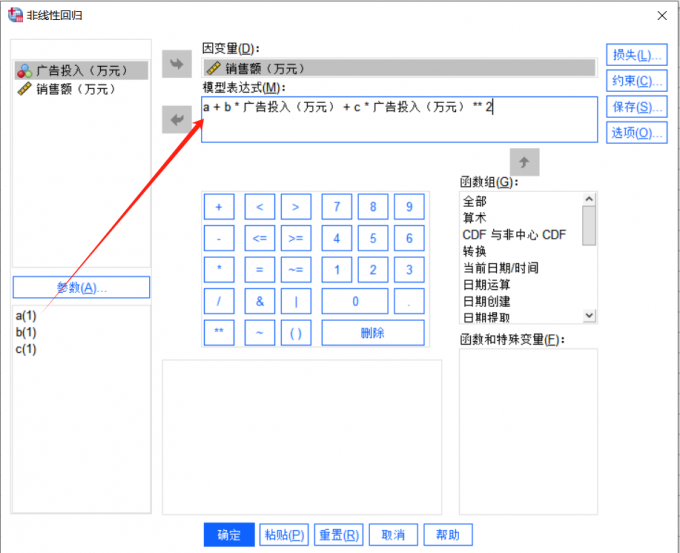This screenshot has height=553, width=680.
Task: Click the greater-than key
Action: click(296, 207)
